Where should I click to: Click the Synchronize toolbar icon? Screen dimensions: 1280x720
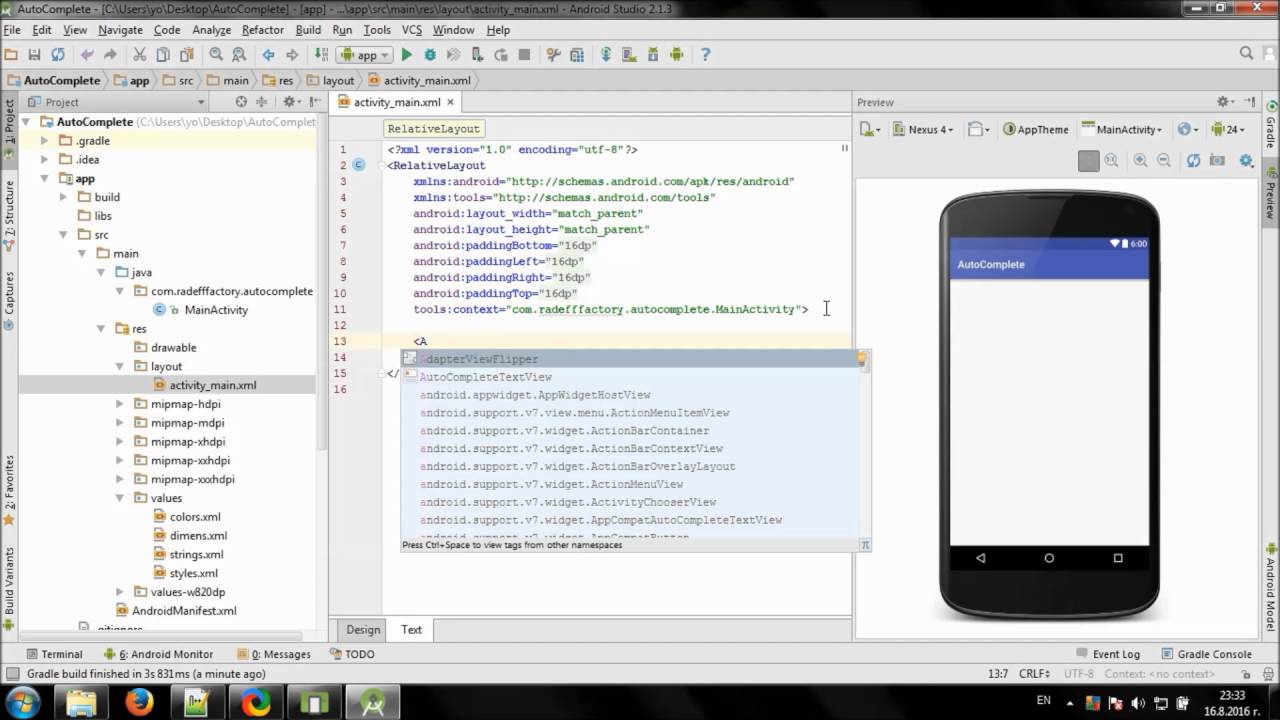pos(57,55)
